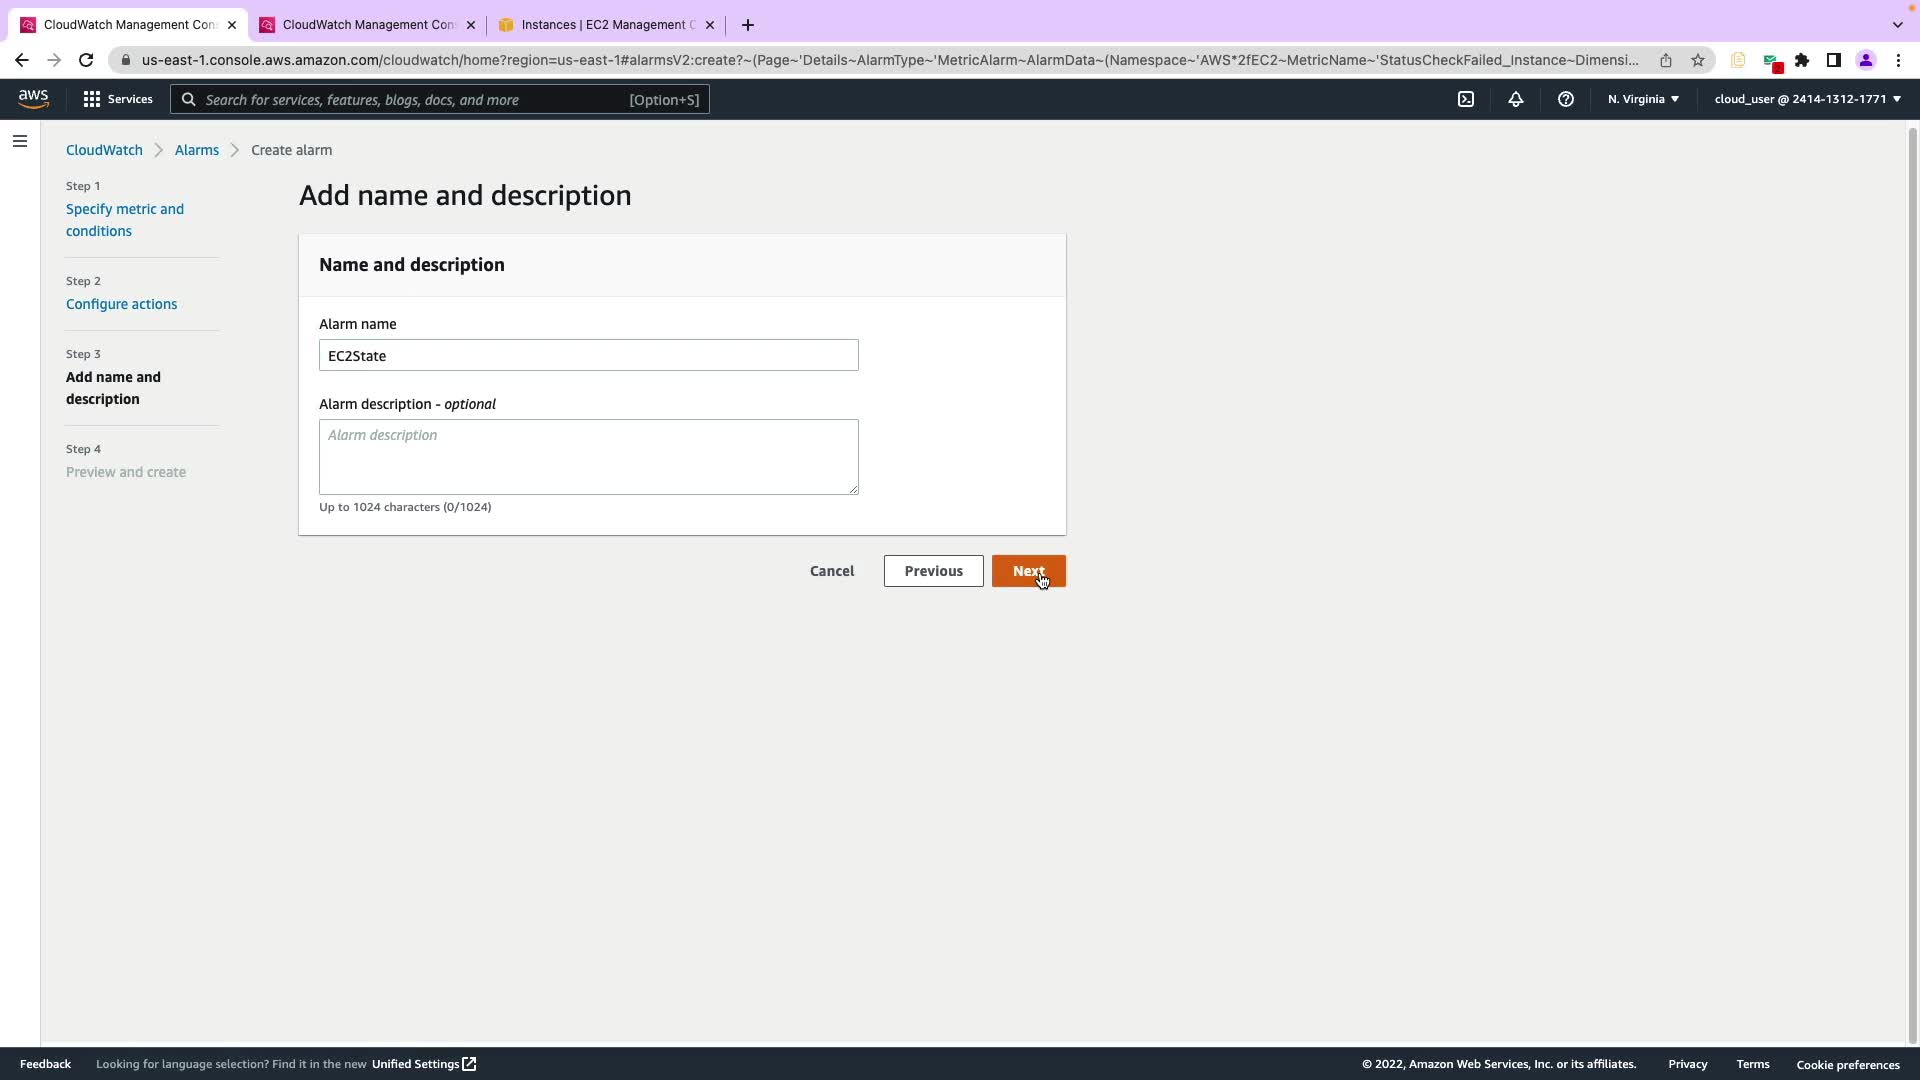1920x1080 pixels.
Task: Click the AWS logo home icon
Action: tap(33, 98)
